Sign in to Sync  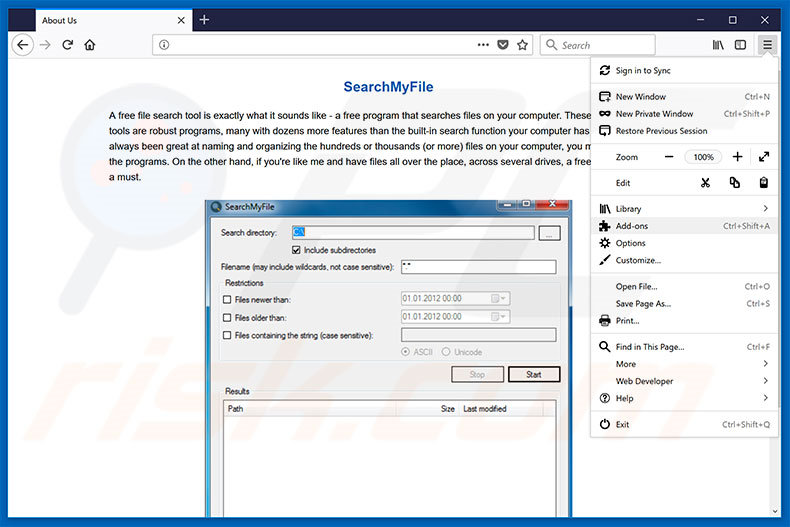pyautogui.click(x=685, y=71)
